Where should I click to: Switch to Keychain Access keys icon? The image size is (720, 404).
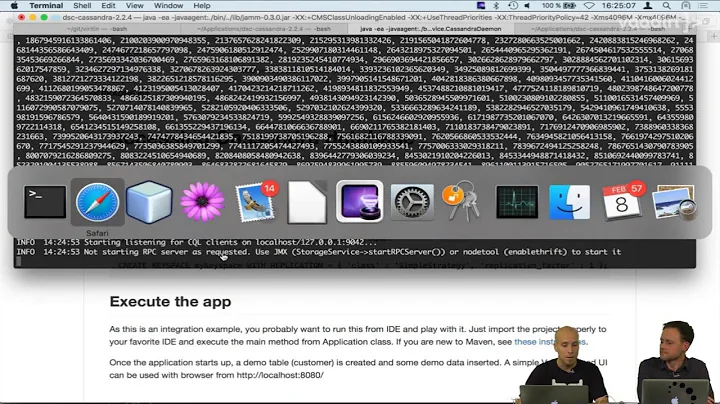click(461, 202)
